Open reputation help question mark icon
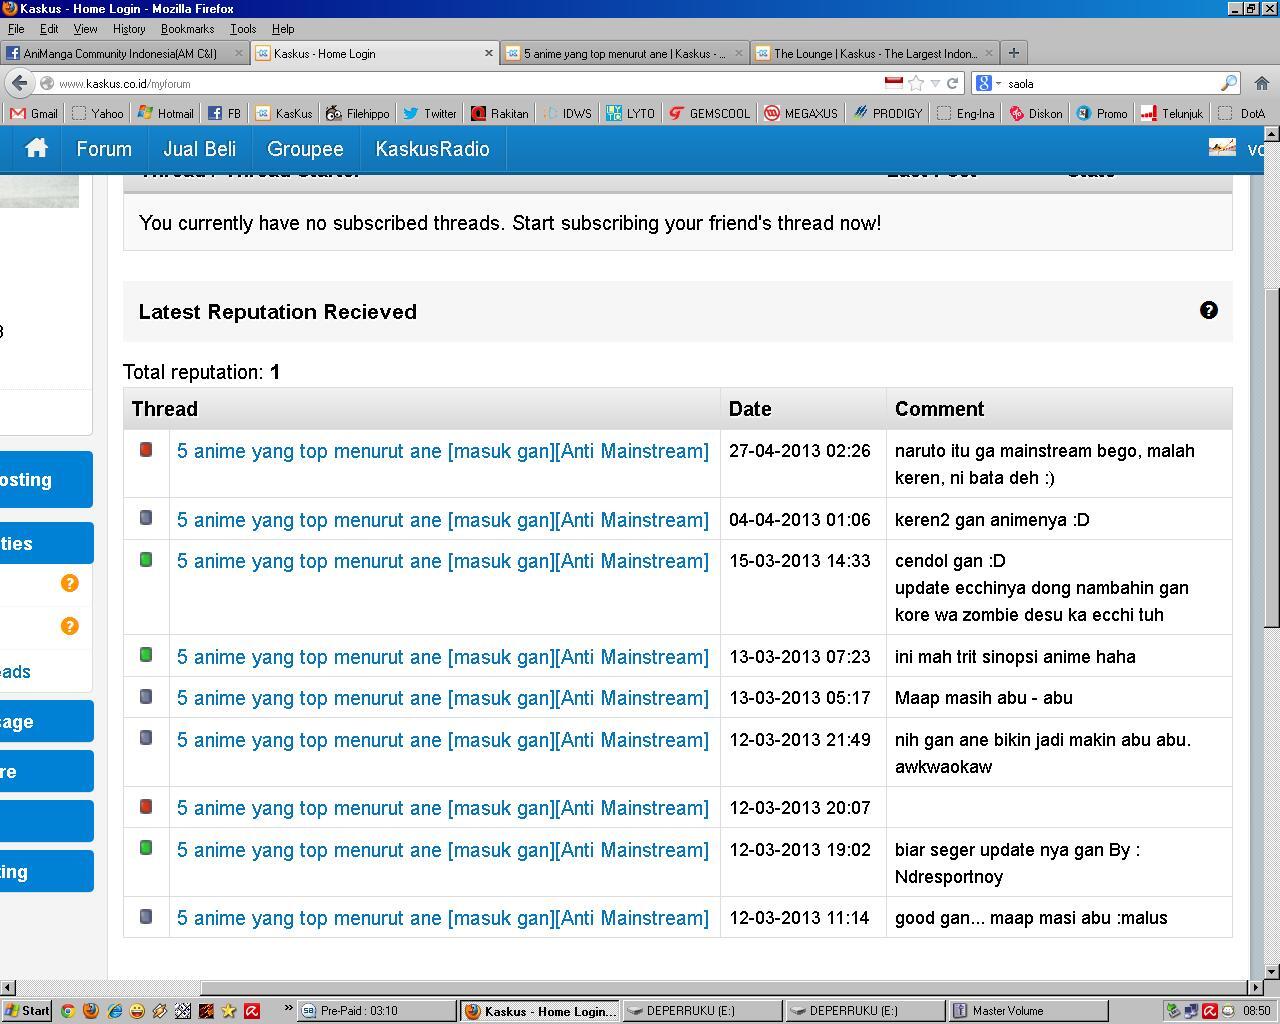Viewport: 1280px width, 1024px height. (x=1208, y=310)
